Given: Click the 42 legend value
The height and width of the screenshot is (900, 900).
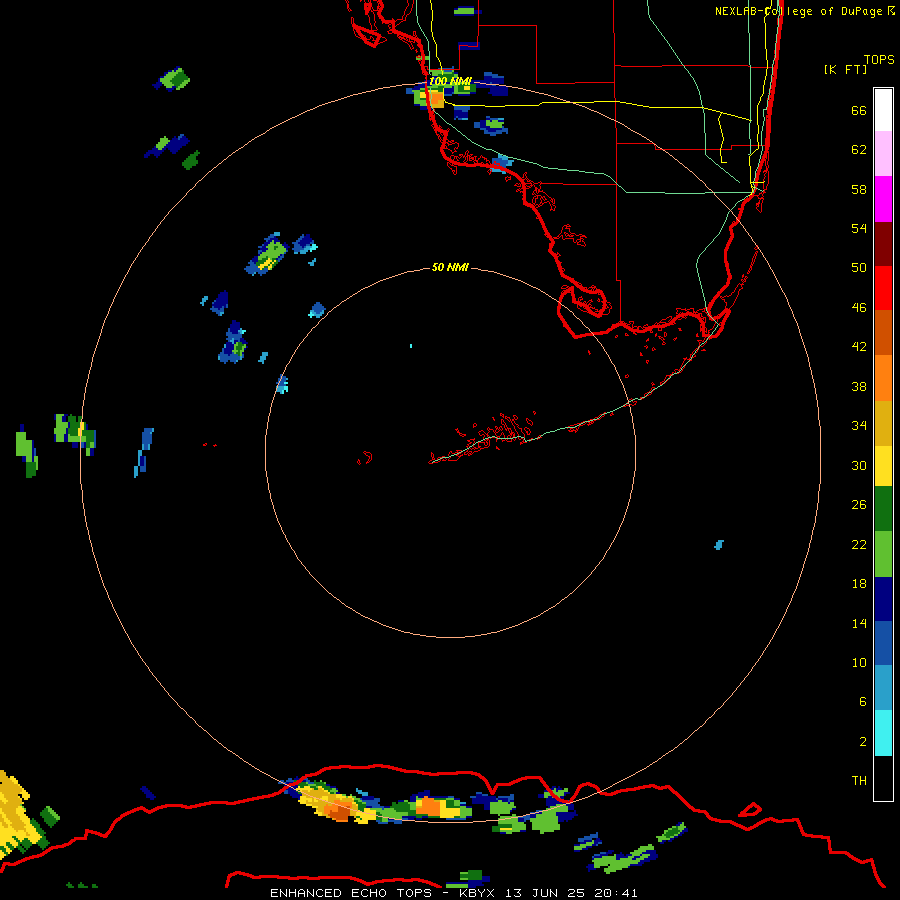Looking at the screenshot, I should coord(859,347).
